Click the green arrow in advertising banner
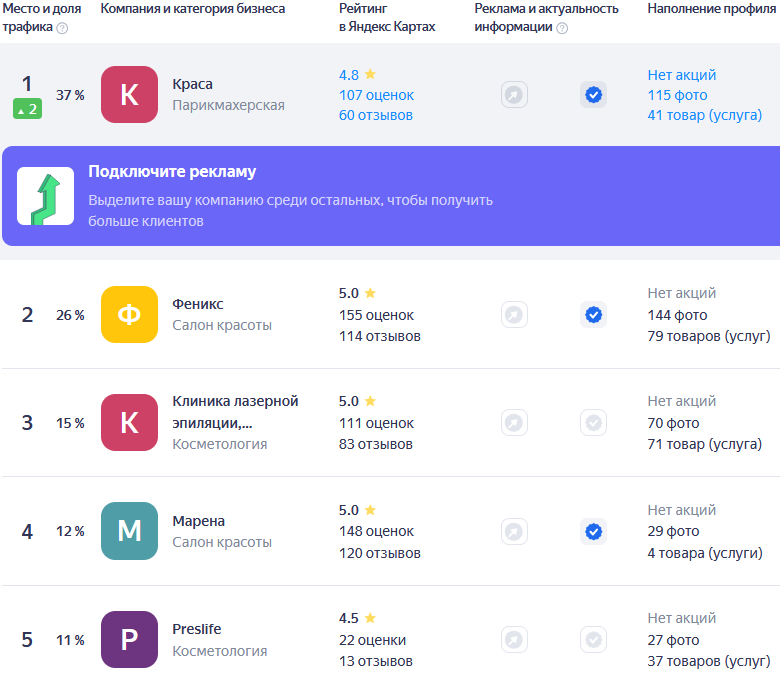 point(45,196)
